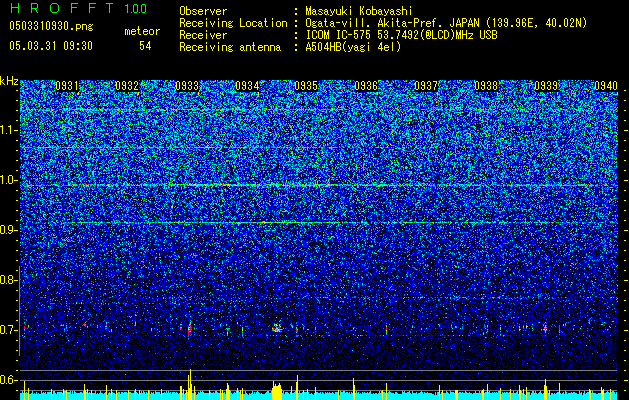Click the Observer field label

click(x=203, y=11)
